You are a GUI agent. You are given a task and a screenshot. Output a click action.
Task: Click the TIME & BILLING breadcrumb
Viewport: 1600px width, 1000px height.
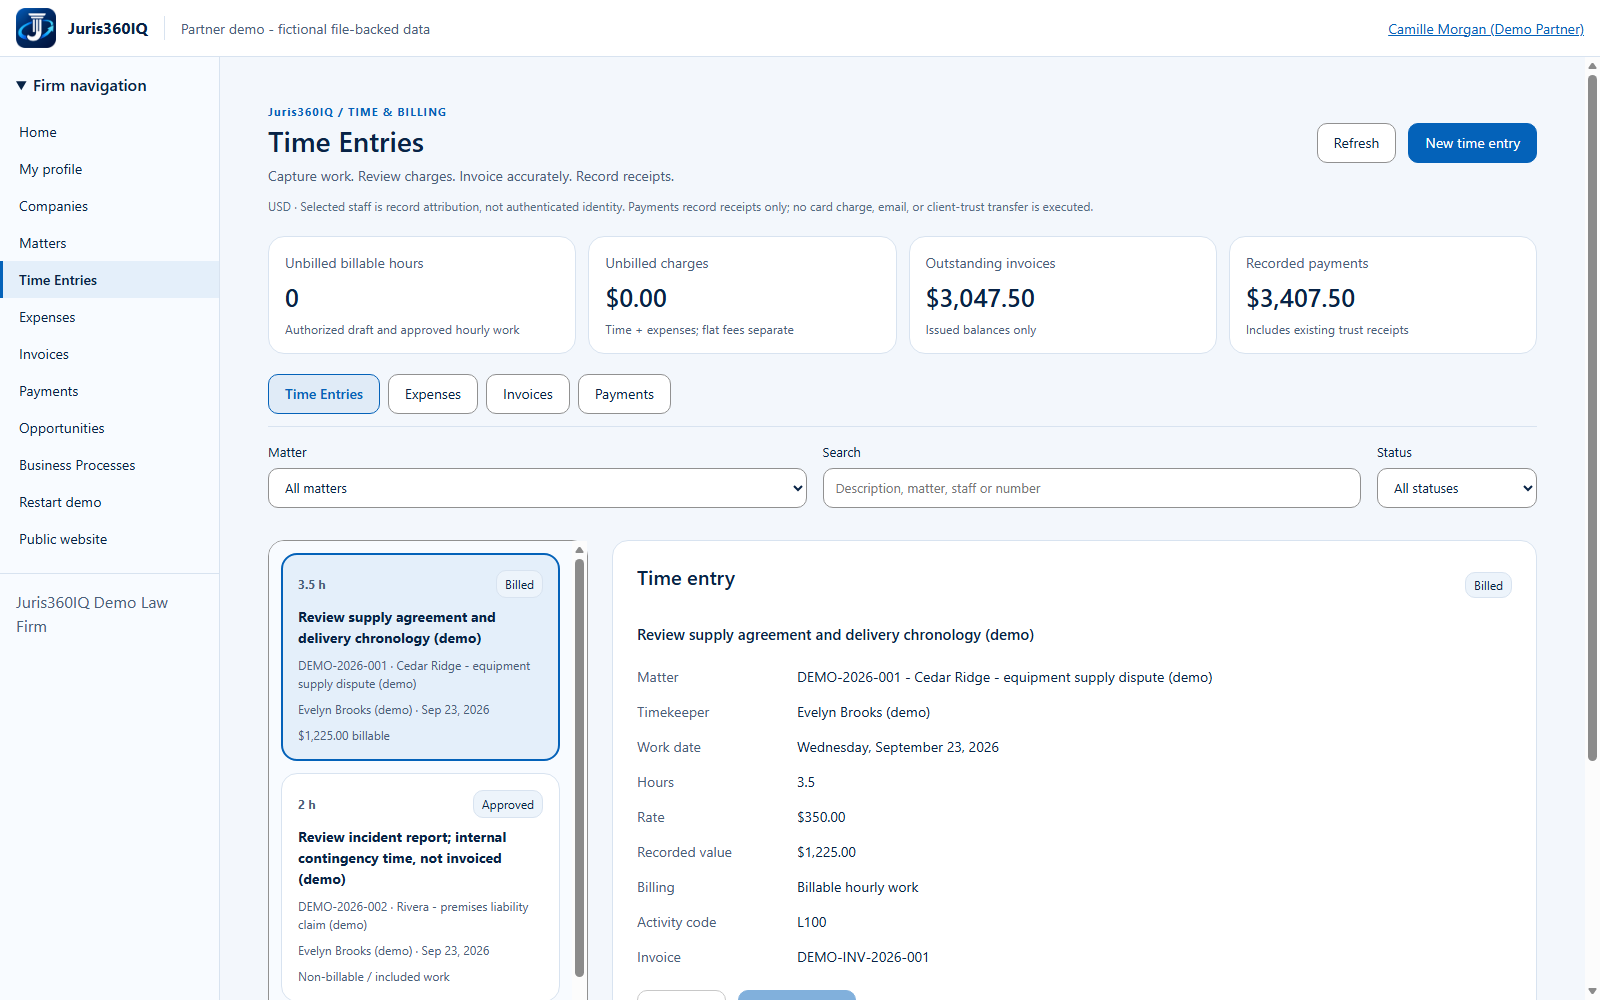click(x=397, y=112)
